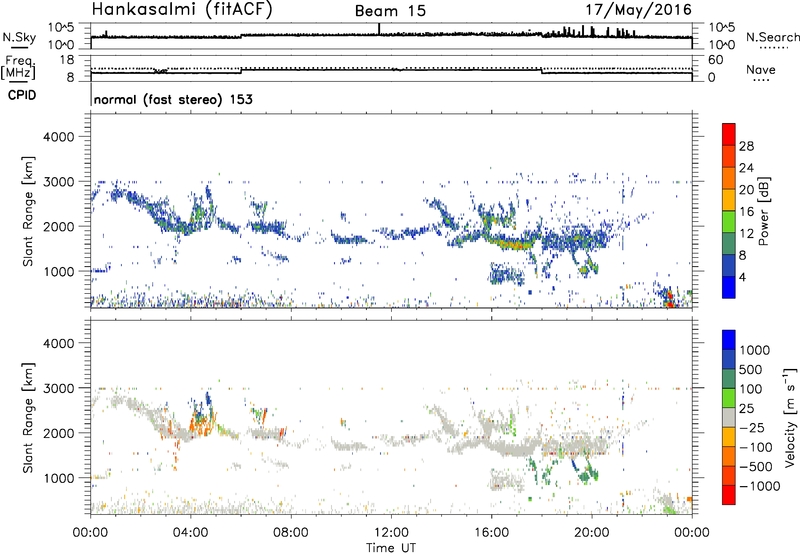This screenshot has height=554, width=800.
Task: Click the 20:00 time axis label
Action: pos(591,533)
